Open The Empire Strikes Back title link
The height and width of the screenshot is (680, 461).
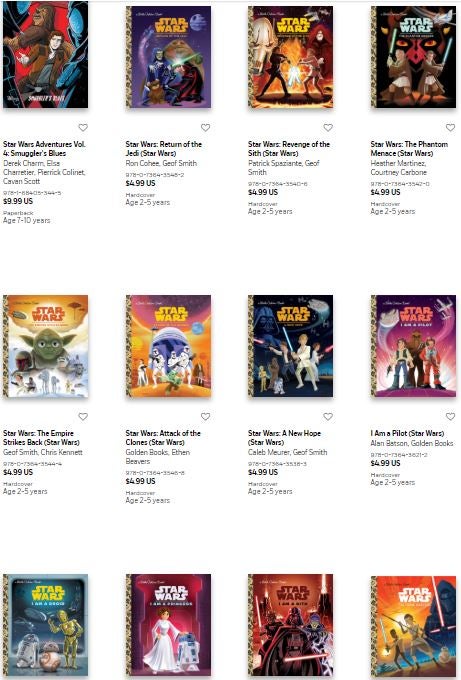coord(41,438)
